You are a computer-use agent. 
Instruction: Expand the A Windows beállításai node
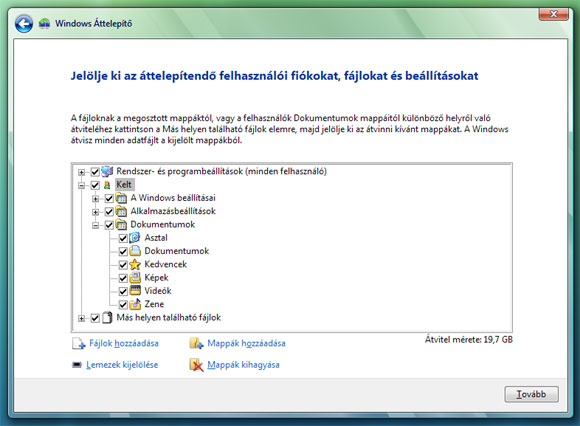[95, 199]
